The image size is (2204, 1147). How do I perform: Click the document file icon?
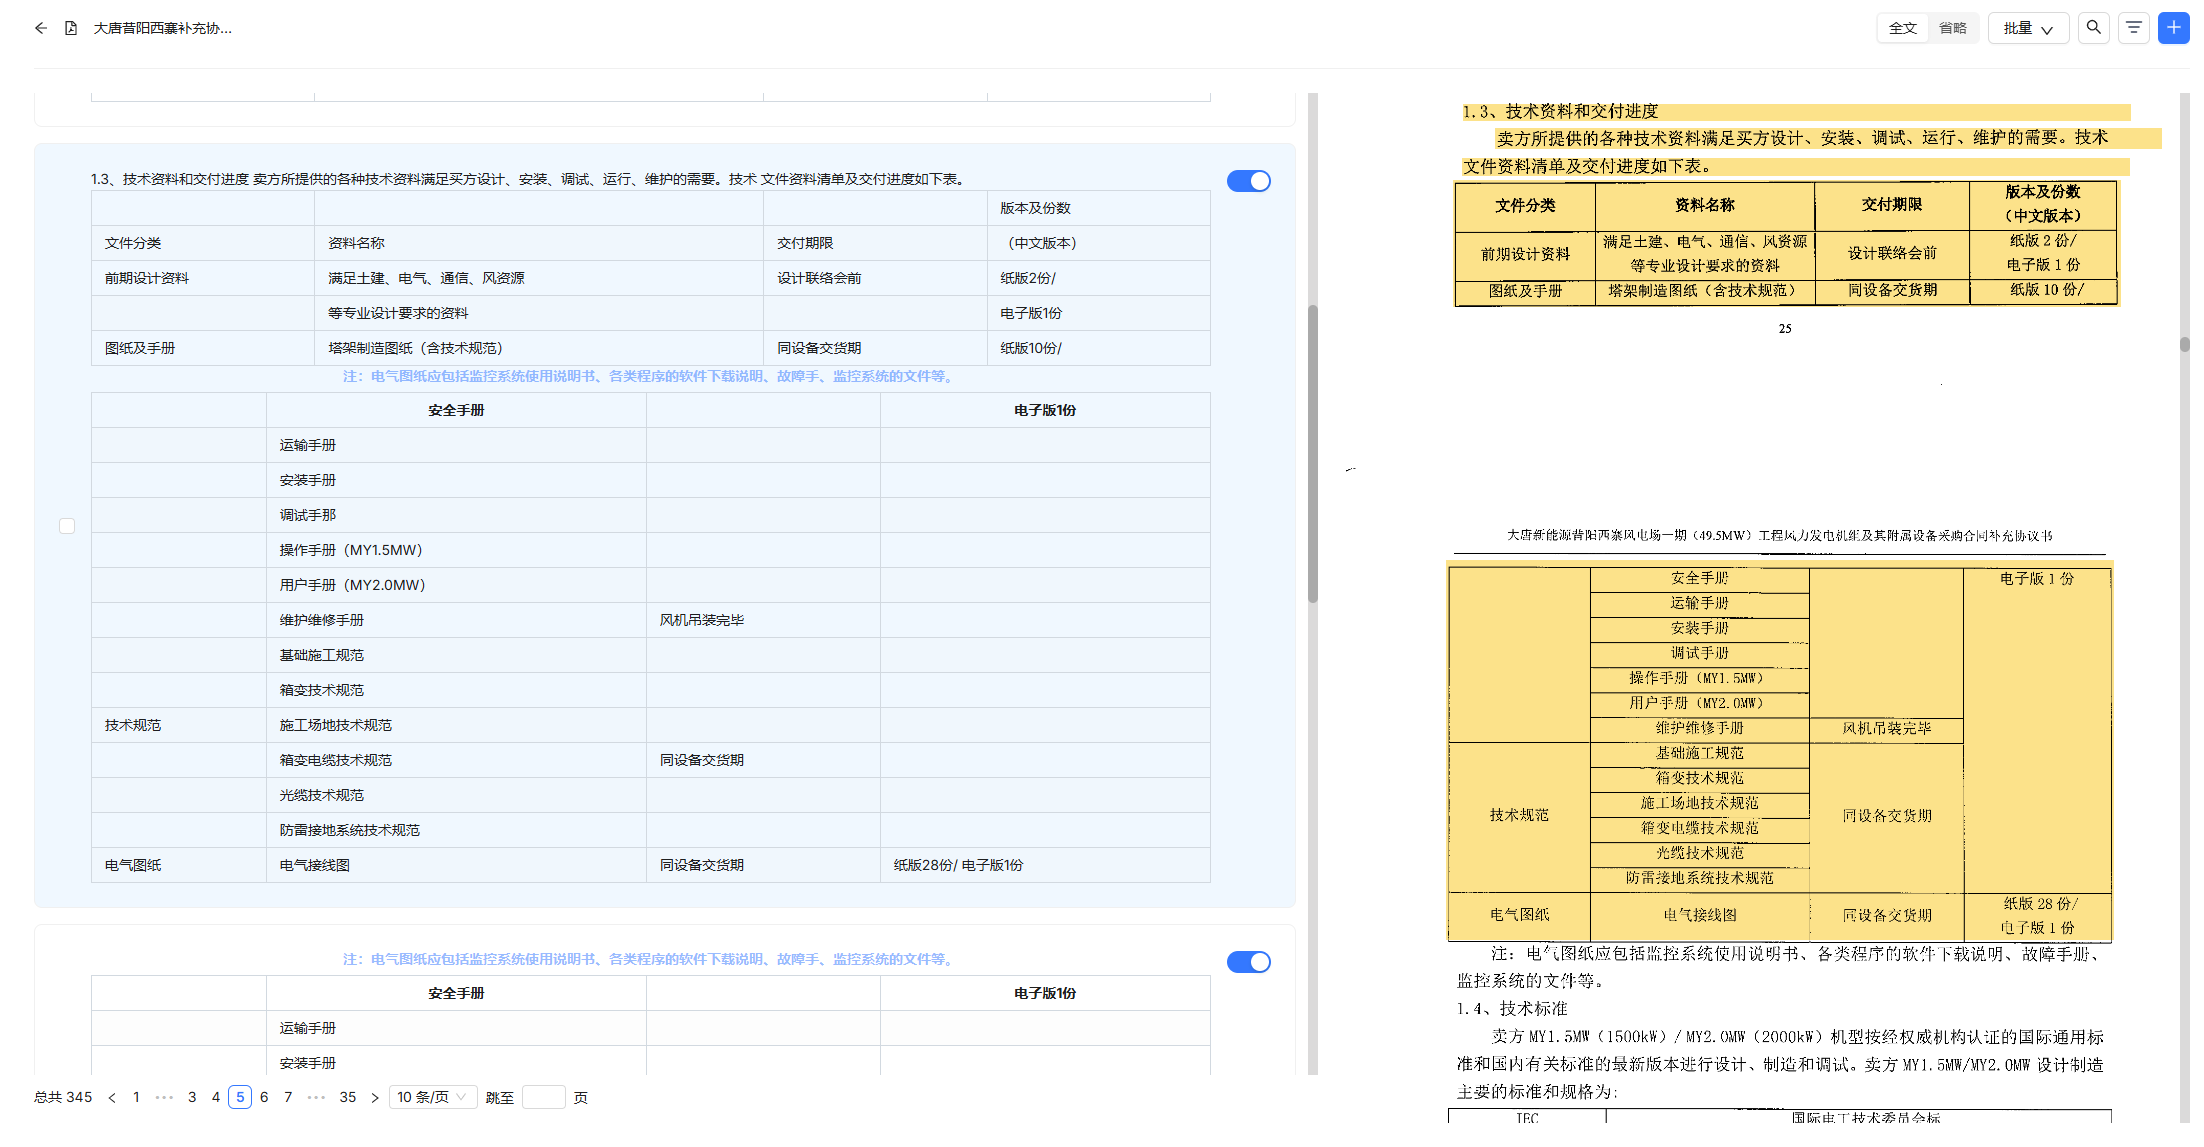[71, 28]
